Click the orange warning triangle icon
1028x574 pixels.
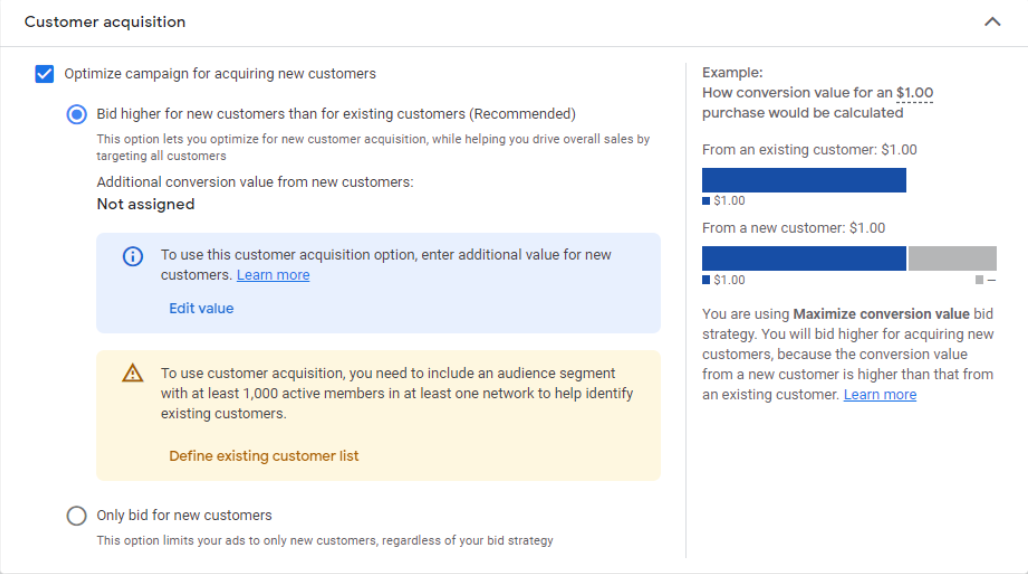point(133,374)
